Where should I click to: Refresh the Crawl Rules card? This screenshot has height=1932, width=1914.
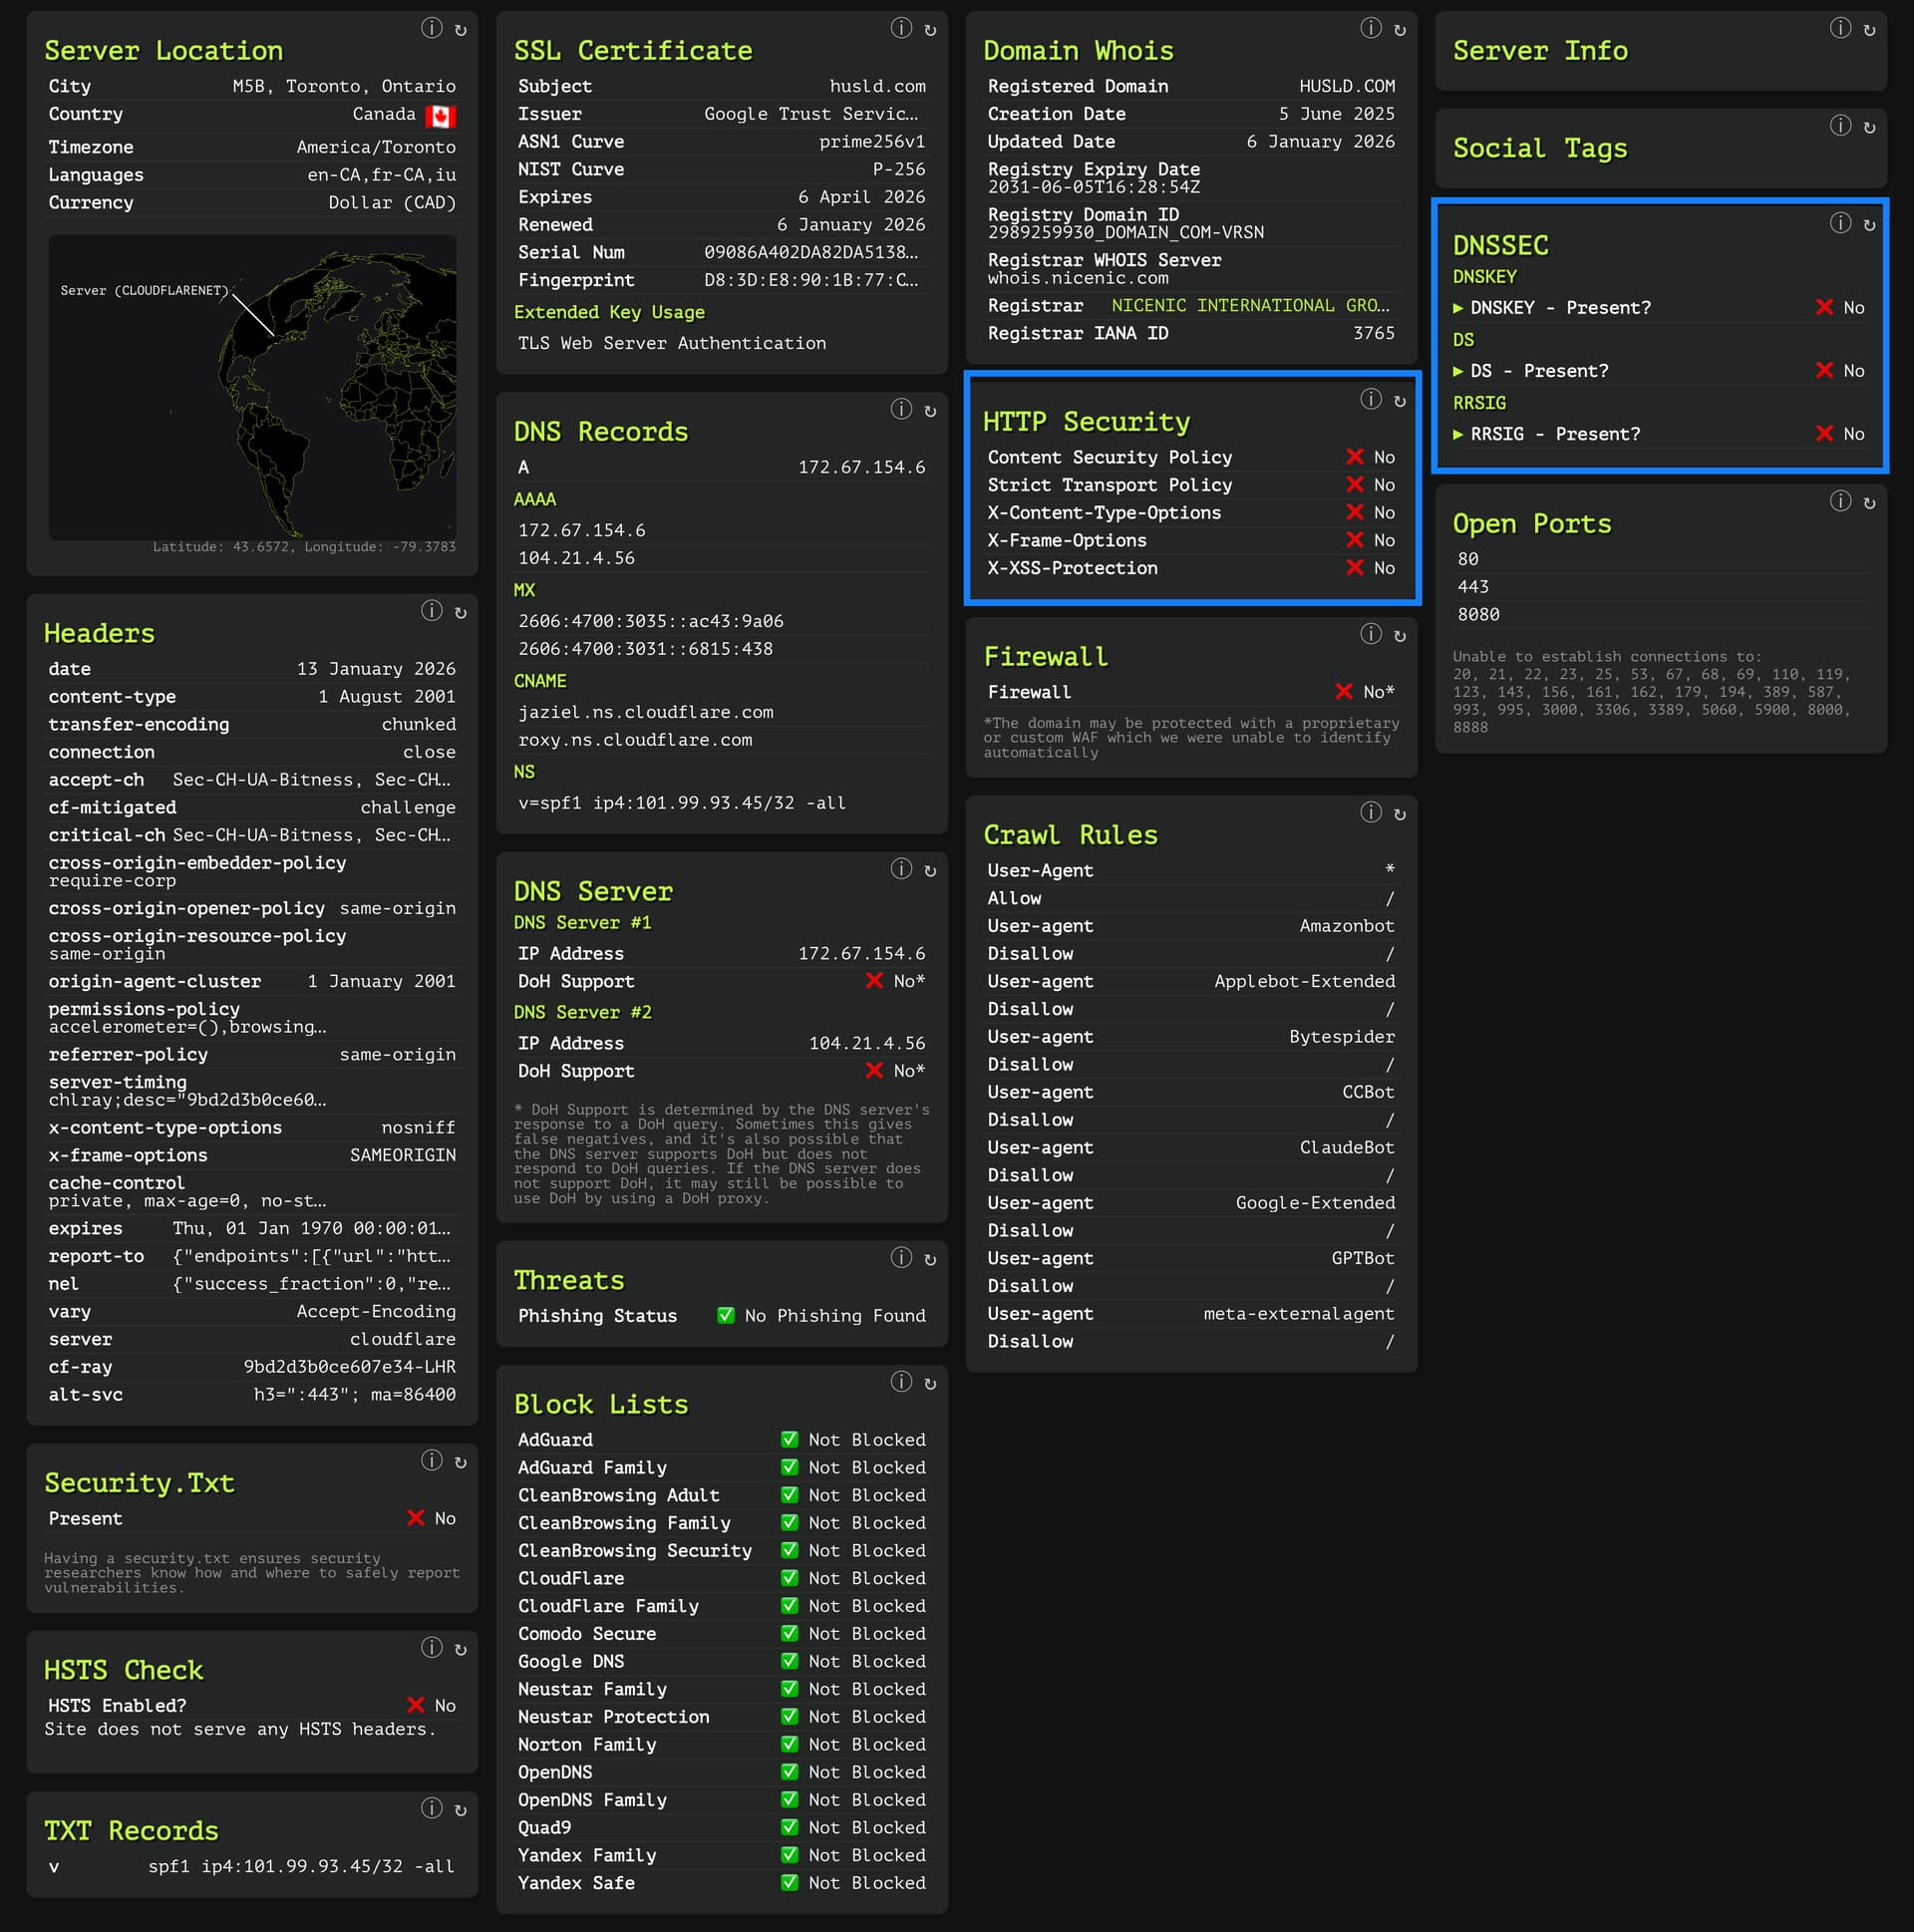(1399, 814)
